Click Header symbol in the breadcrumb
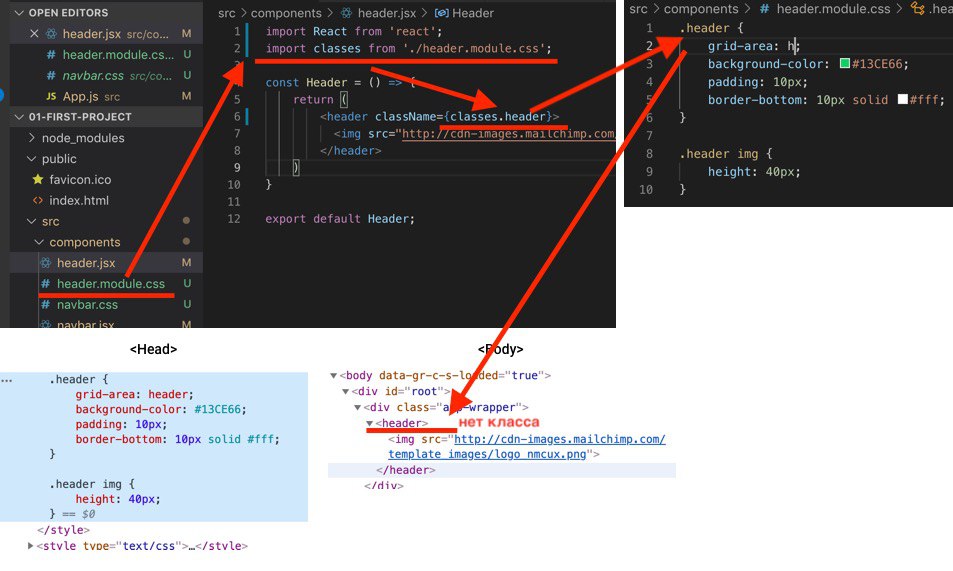The image size is (953, 571). pyautogui.click(x=473, y=13)
